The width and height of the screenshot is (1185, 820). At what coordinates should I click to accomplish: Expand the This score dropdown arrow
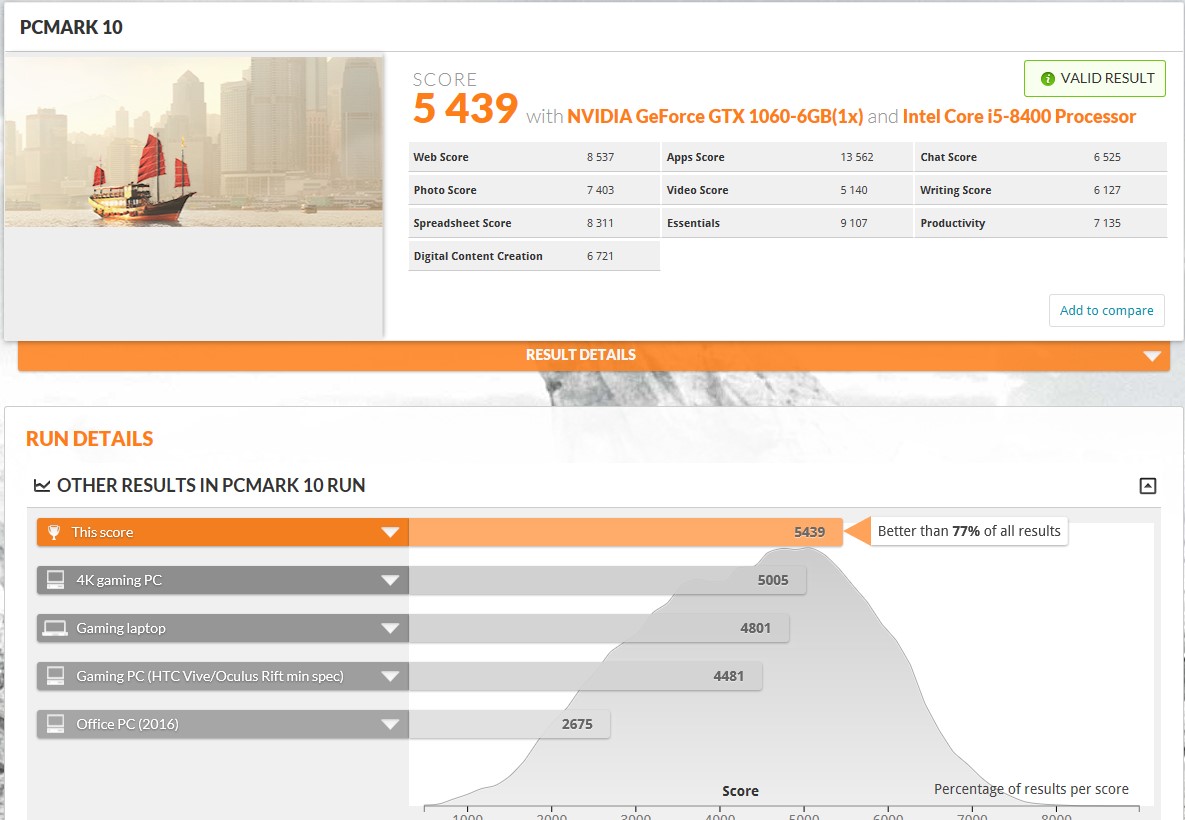tap(390, 532)
